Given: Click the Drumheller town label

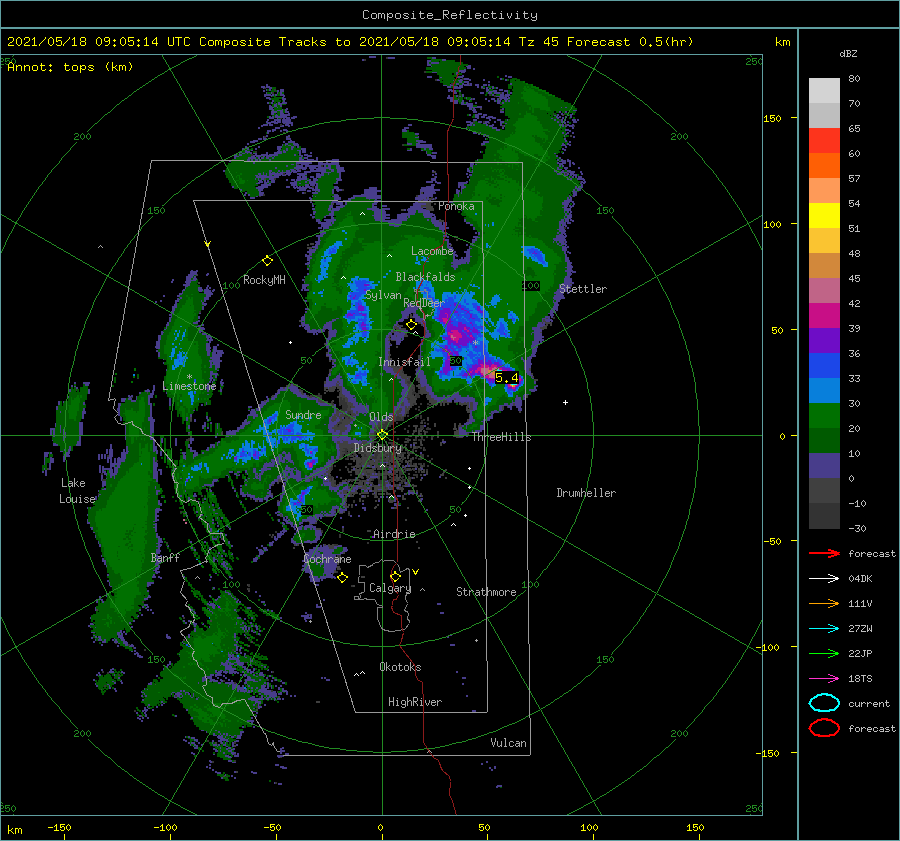Looking at the screenshot, I should coord(585,493).
